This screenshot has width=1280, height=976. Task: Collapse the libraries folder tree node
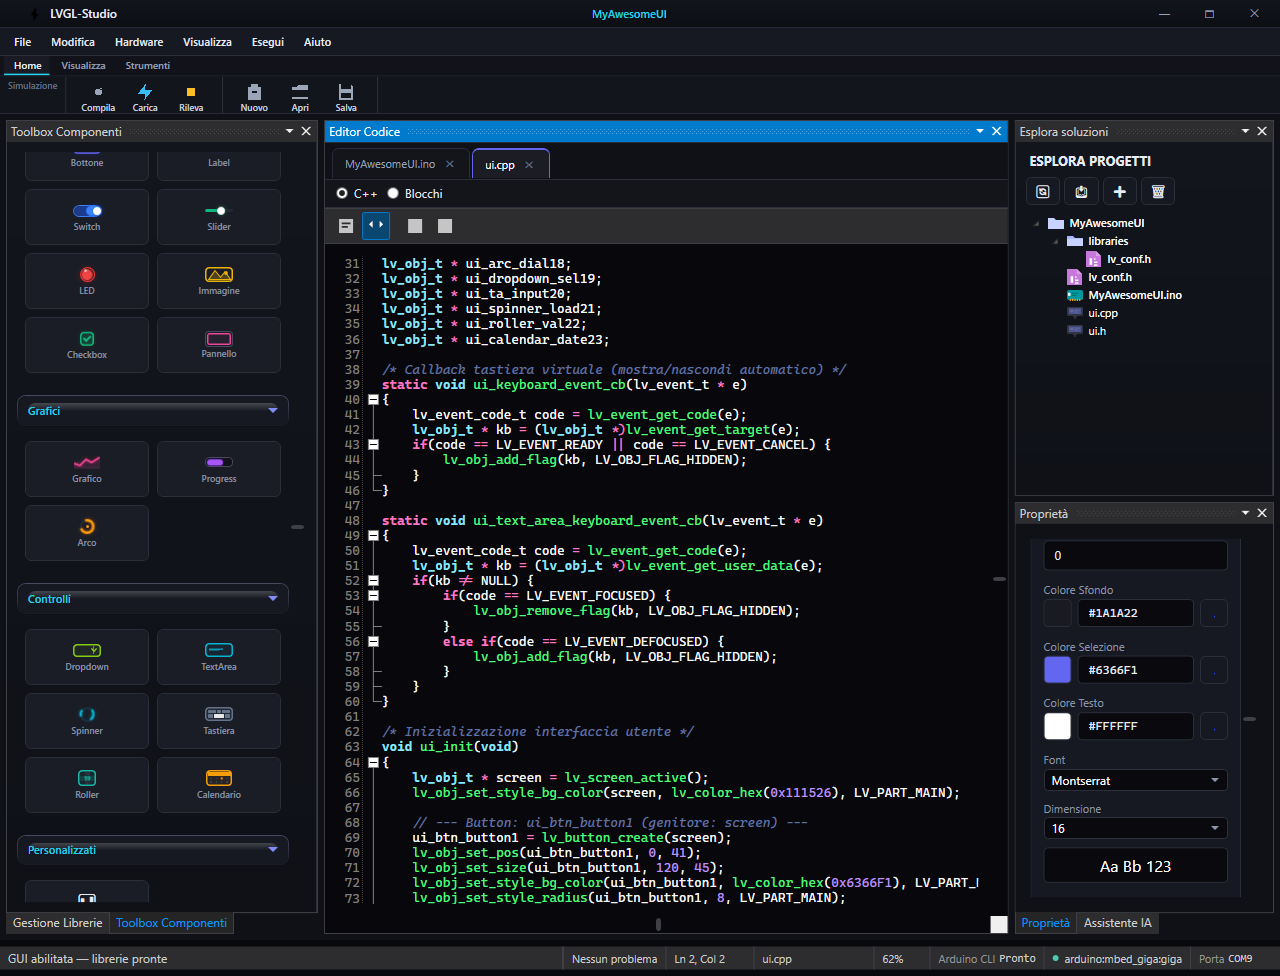pyautogui.click(x=1054, y=241)
